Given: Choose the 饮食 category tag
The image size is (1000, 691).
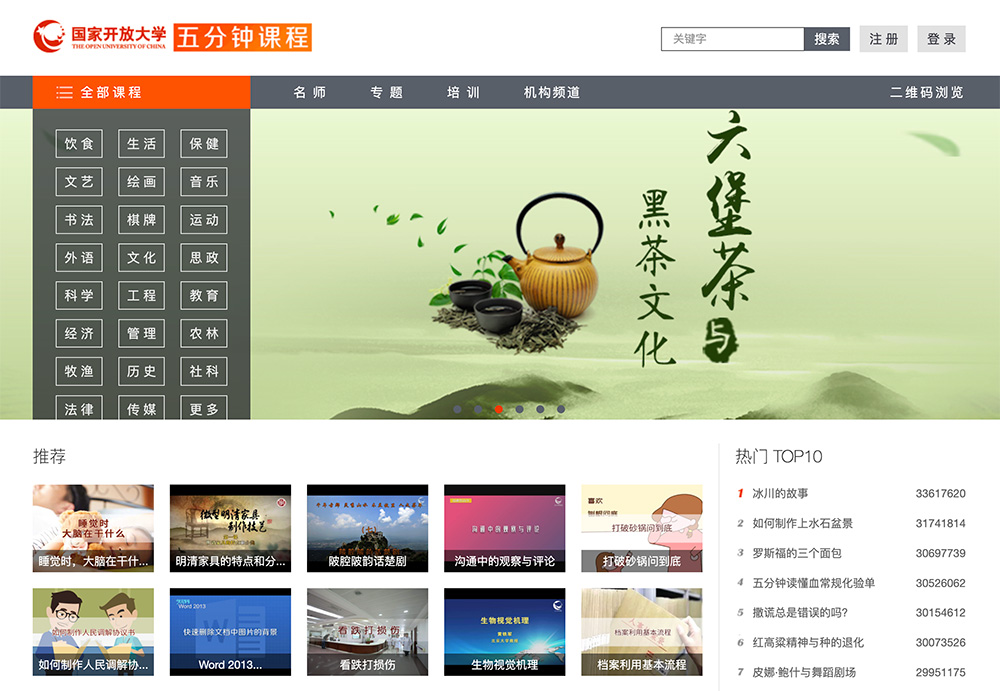Looking at the screenshot, I should pos(79,144).
